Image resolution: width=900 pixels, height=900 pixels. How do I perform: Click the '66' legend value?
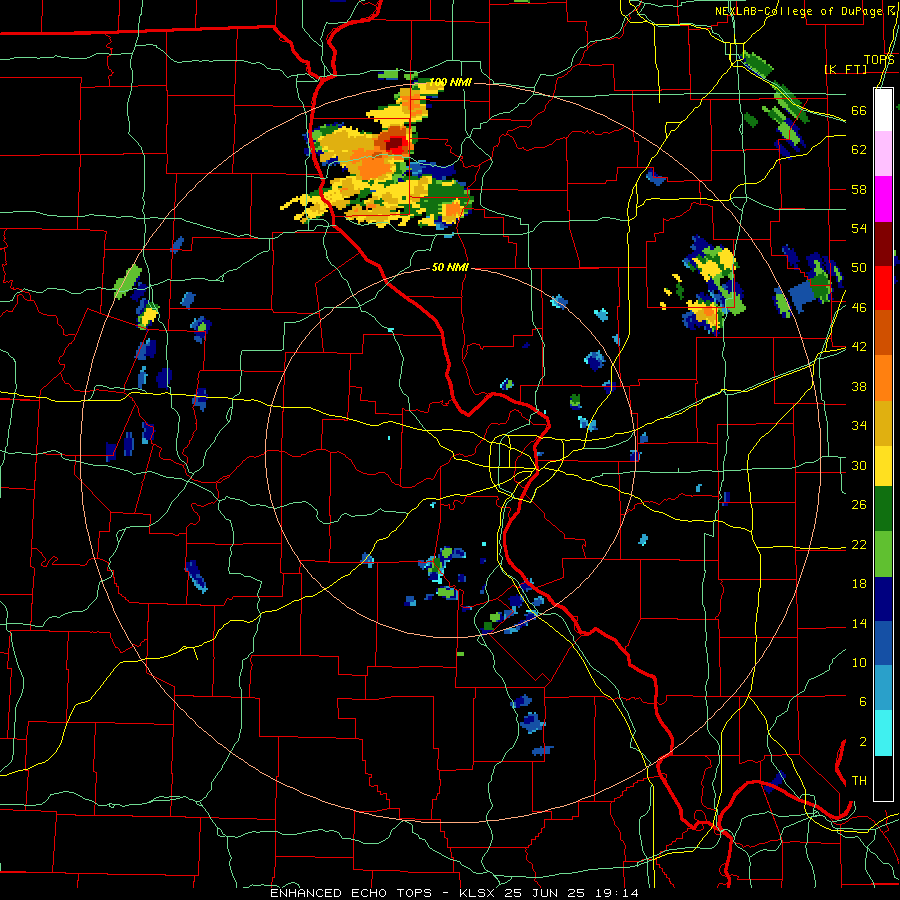[859, 110]
